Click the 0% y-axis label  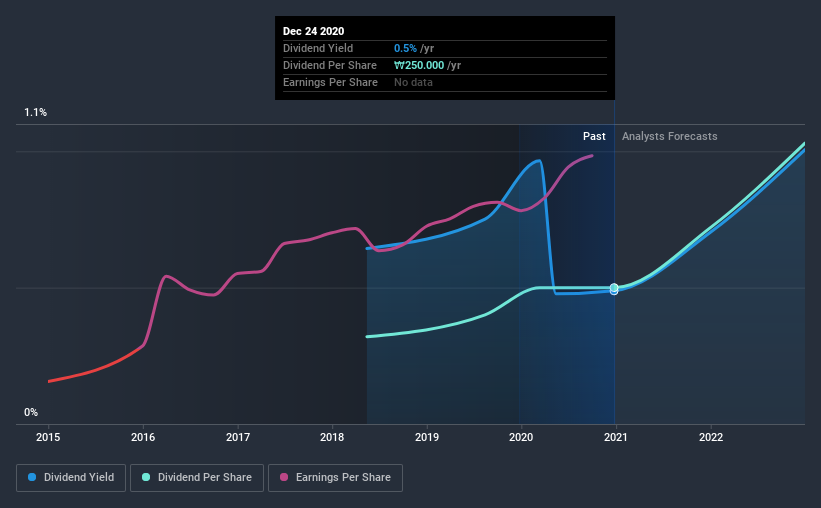click(x=31, y=413)
